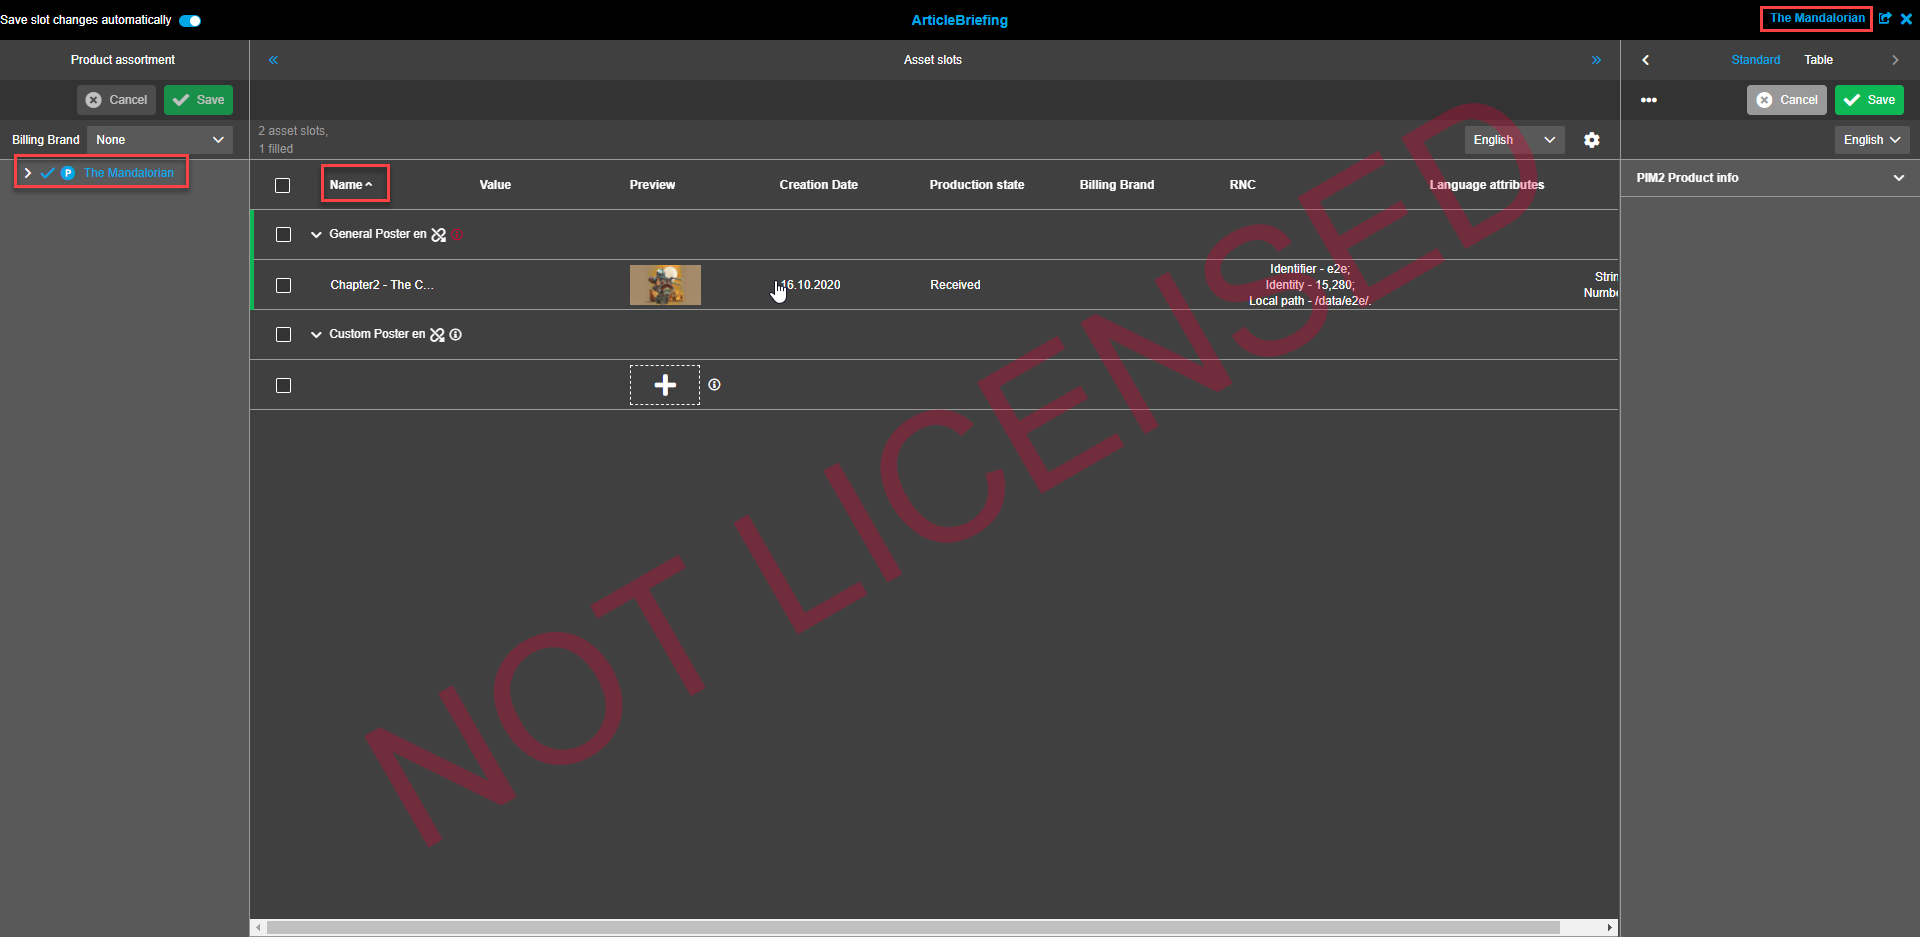Viewport: 1920px width, 937px height.
Task: Open detail panel English language dropdown
Action: click(1872, 140)
